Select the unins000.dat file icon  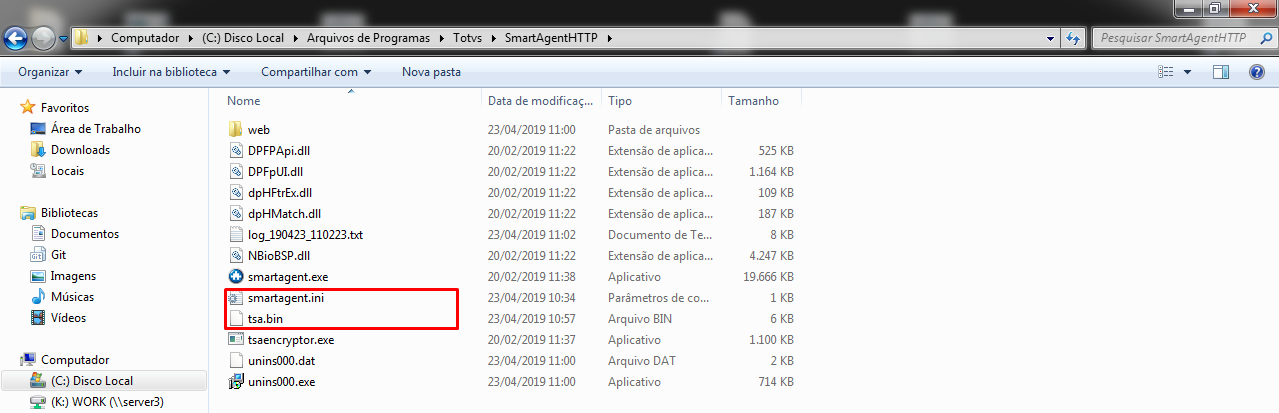236,361
